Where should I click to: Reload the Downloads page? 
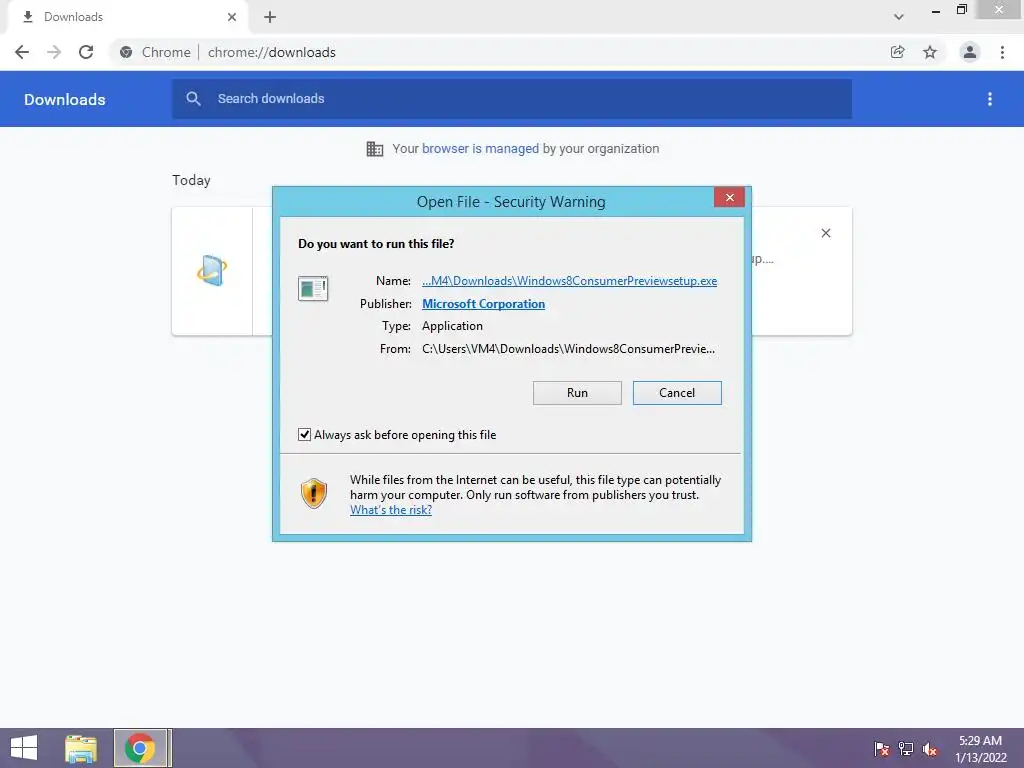pyautogui.click(x=86, y=52)
